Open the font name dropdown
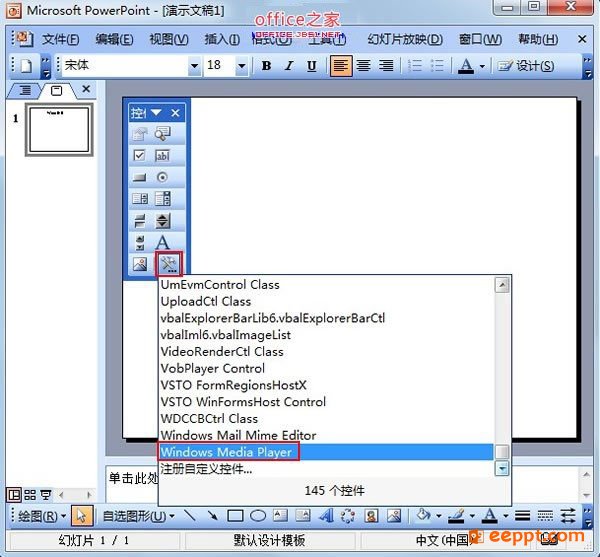Viewport: 600px width, 557px height. 194,66
